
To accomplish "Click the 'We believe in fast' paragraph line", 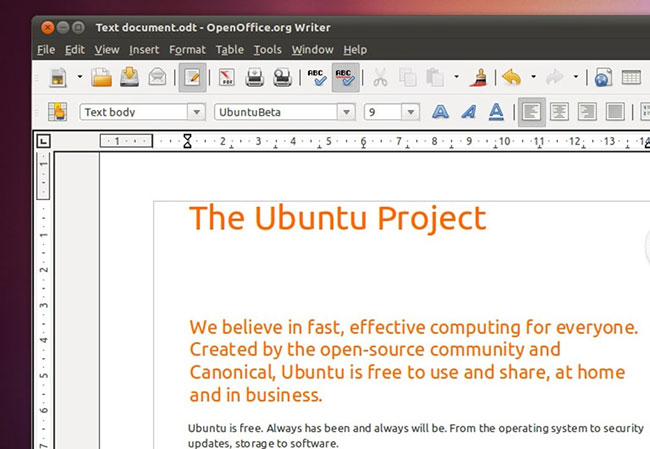I will tap(413, 327).
